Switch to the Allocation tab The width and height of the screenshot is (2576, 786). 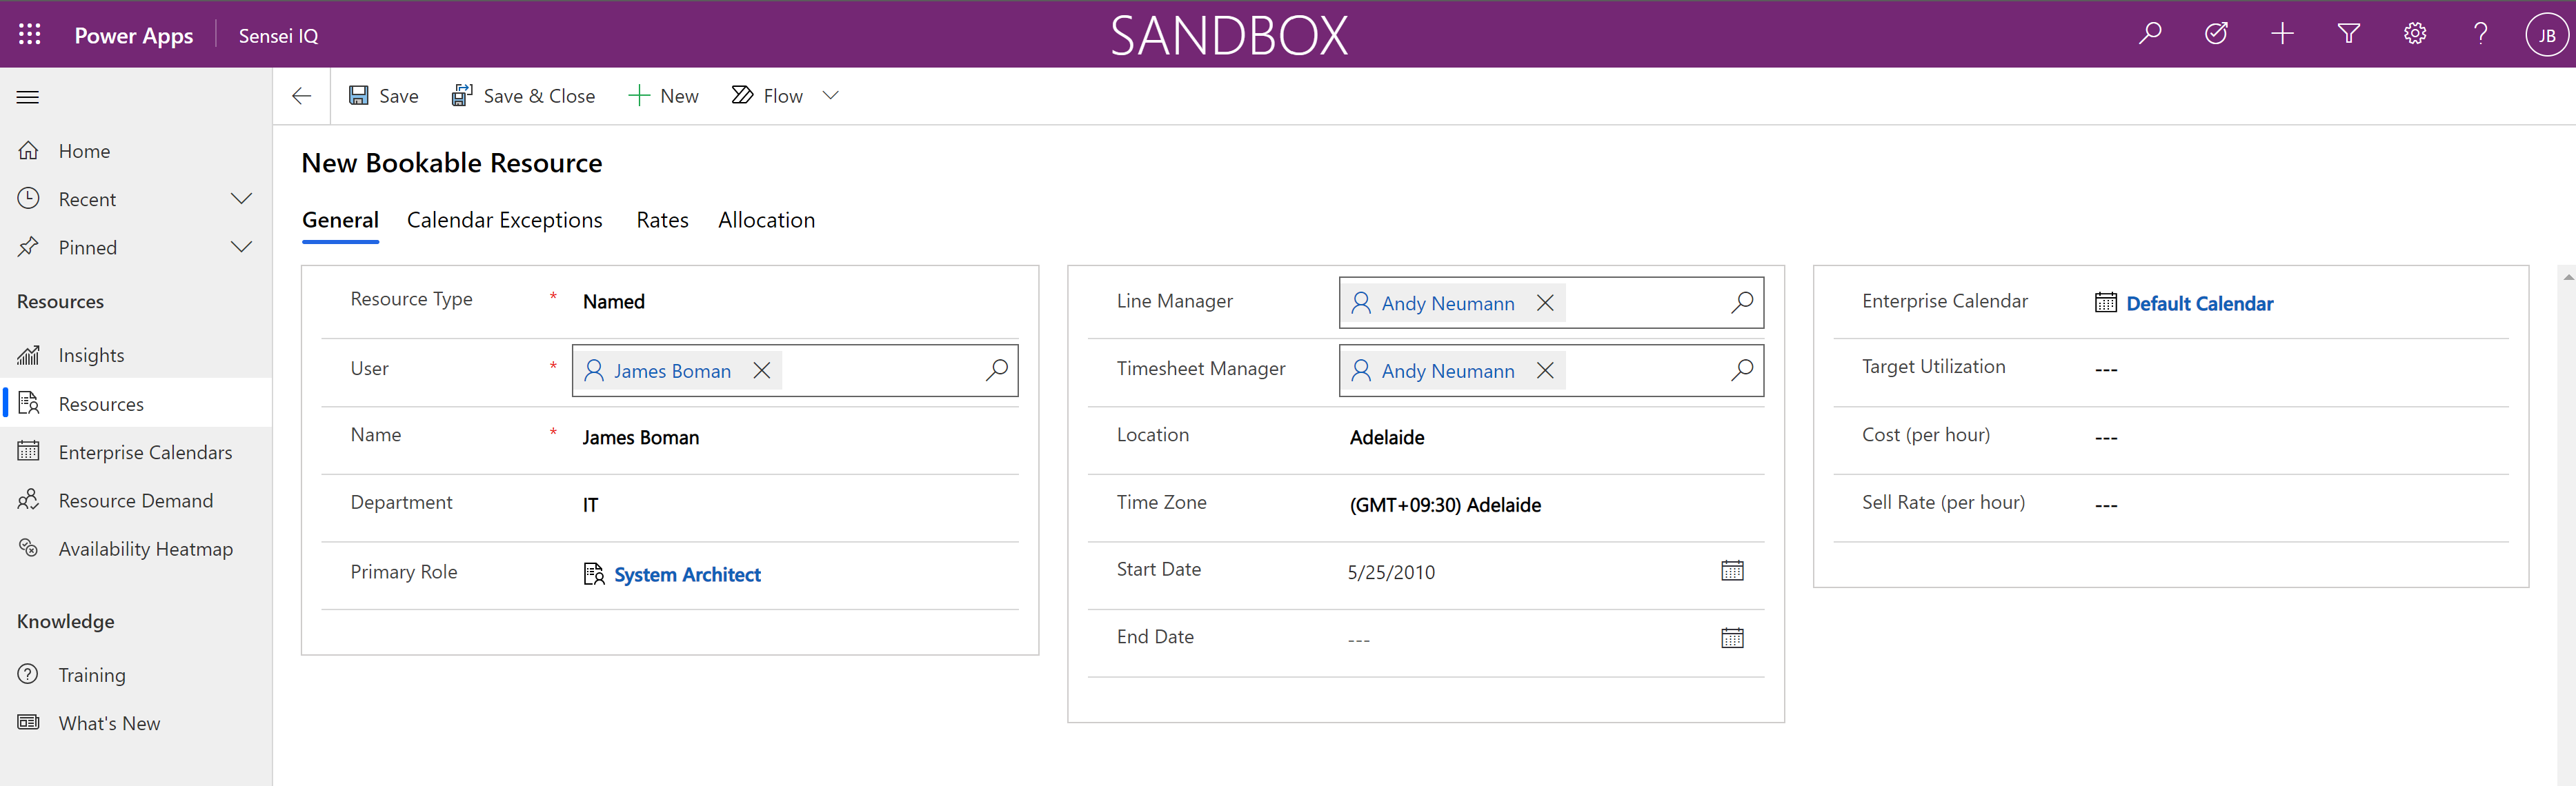(766, 220)
